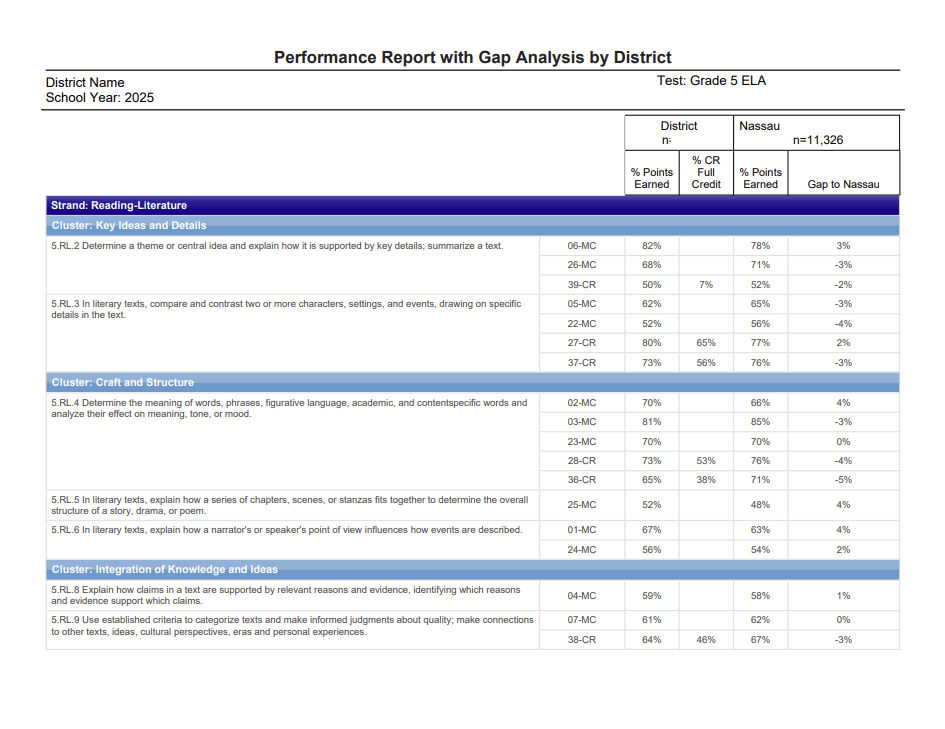Click the Test: Grade 5 ELA label
This screenshot has width=945, height=729.
(711, 81)
